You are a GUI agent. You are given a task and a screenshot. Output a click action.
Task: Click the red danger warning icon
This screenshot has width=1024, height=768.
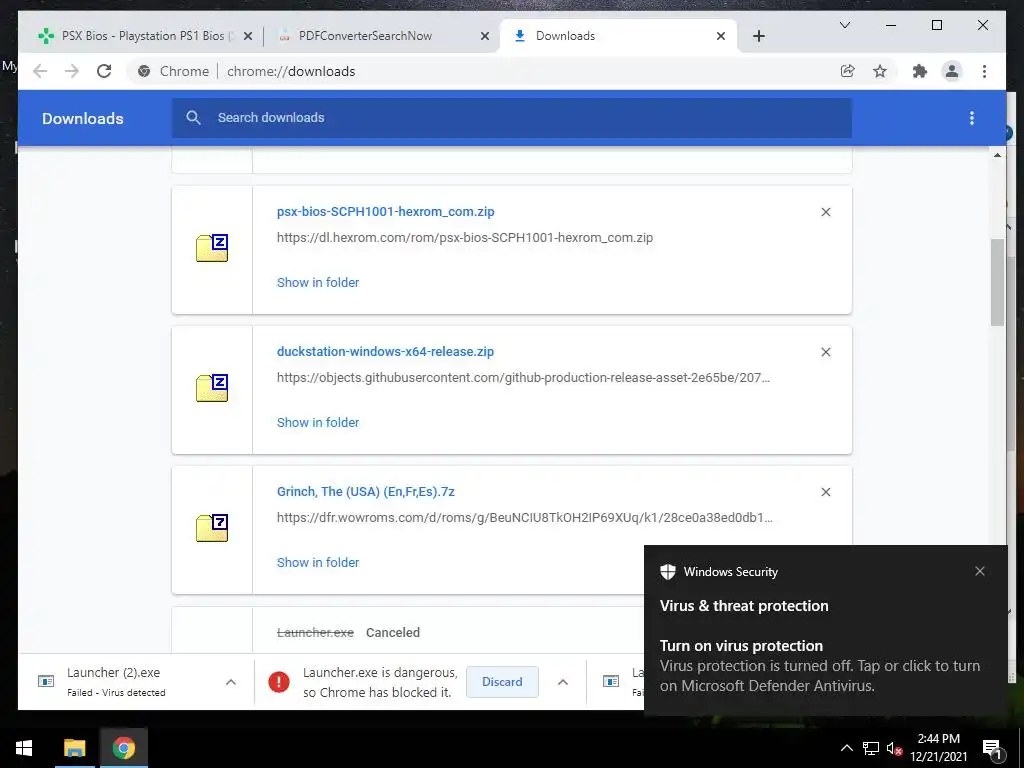[279, 682]
